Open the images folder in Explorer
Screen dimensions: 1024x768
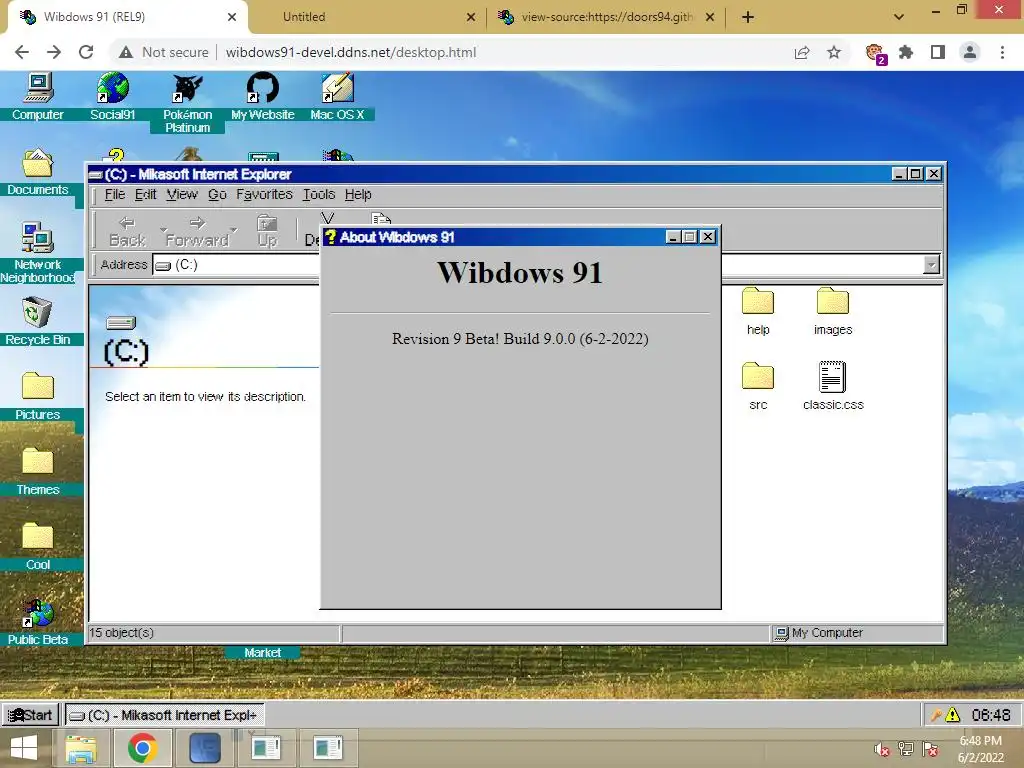click(833, 301)
